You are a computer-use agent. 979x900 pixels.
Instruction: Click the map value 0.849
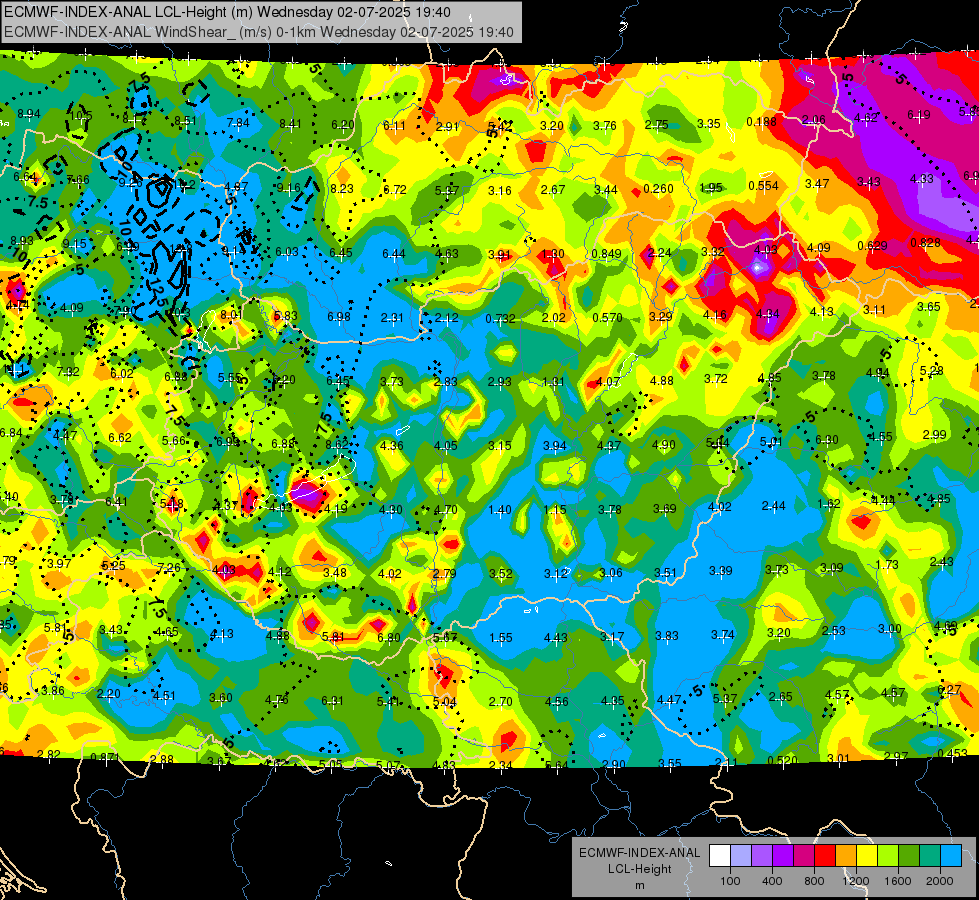pyautogui.click(x=606, y=254)
